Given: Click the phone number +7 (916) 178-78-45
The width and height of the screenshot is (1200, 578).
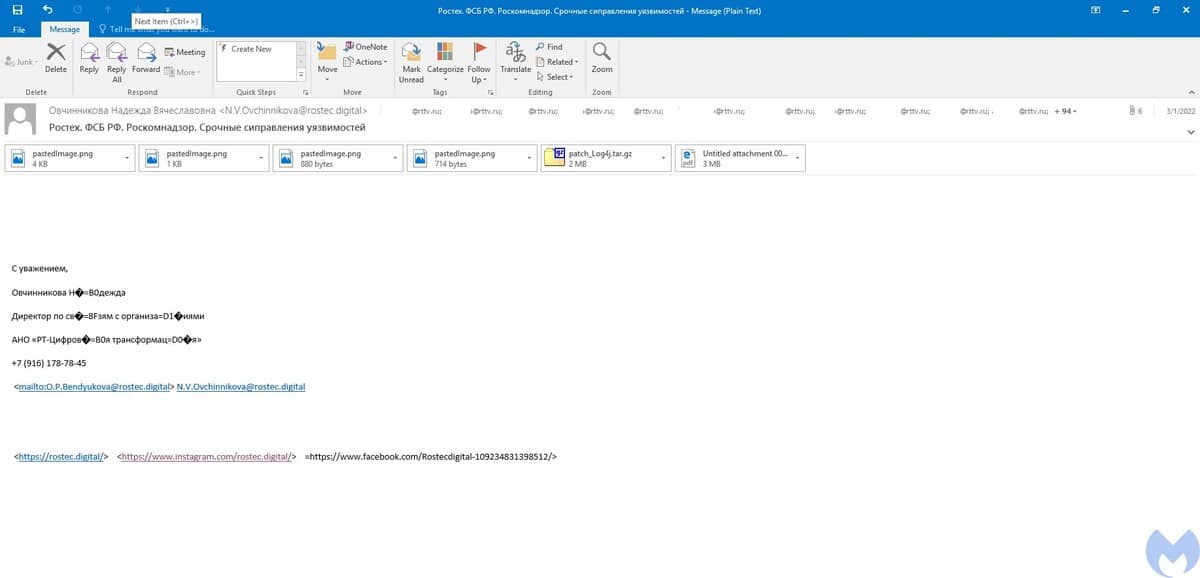Looking at the screenshot, I should point(49,363).
